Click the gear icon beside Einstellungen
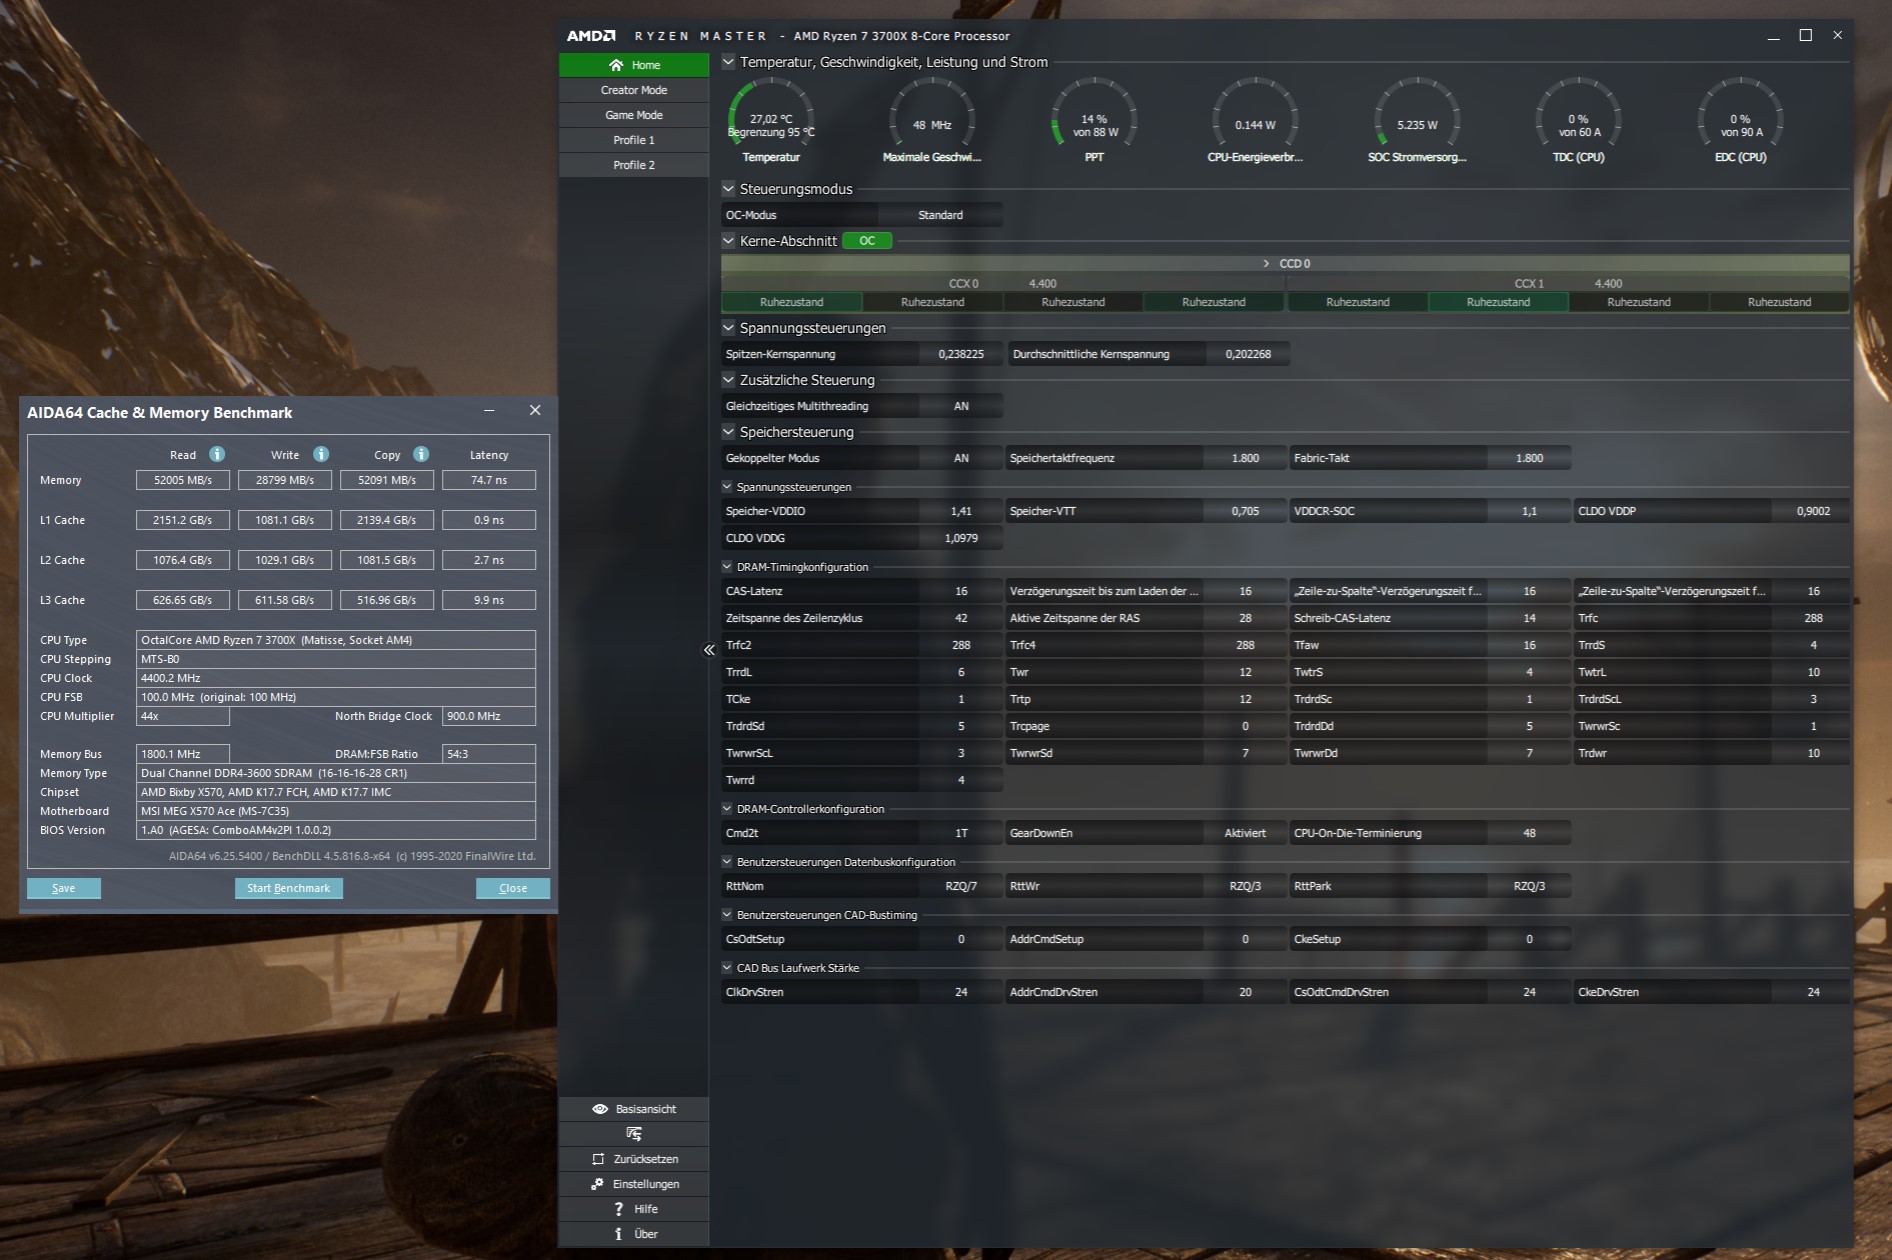This screenshot has height=1260, width=1892. pos(597,1184)
